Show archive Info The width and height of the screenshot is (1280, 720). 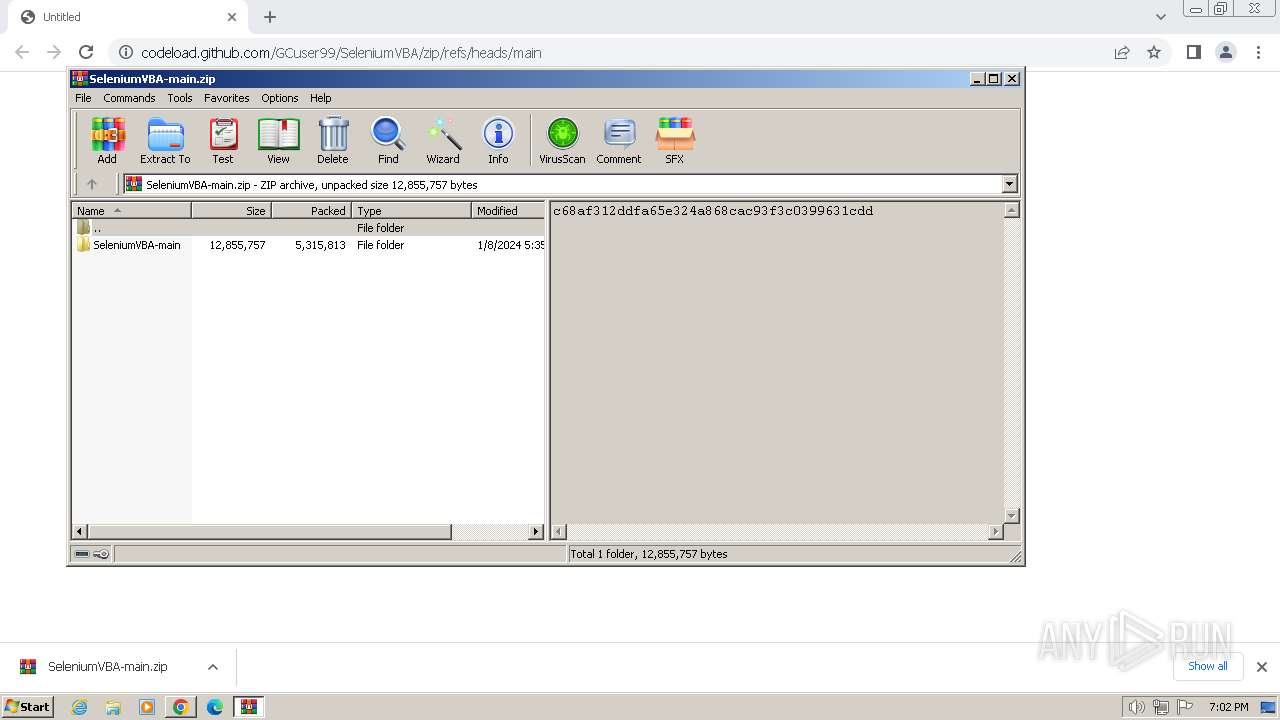point(498,140)
